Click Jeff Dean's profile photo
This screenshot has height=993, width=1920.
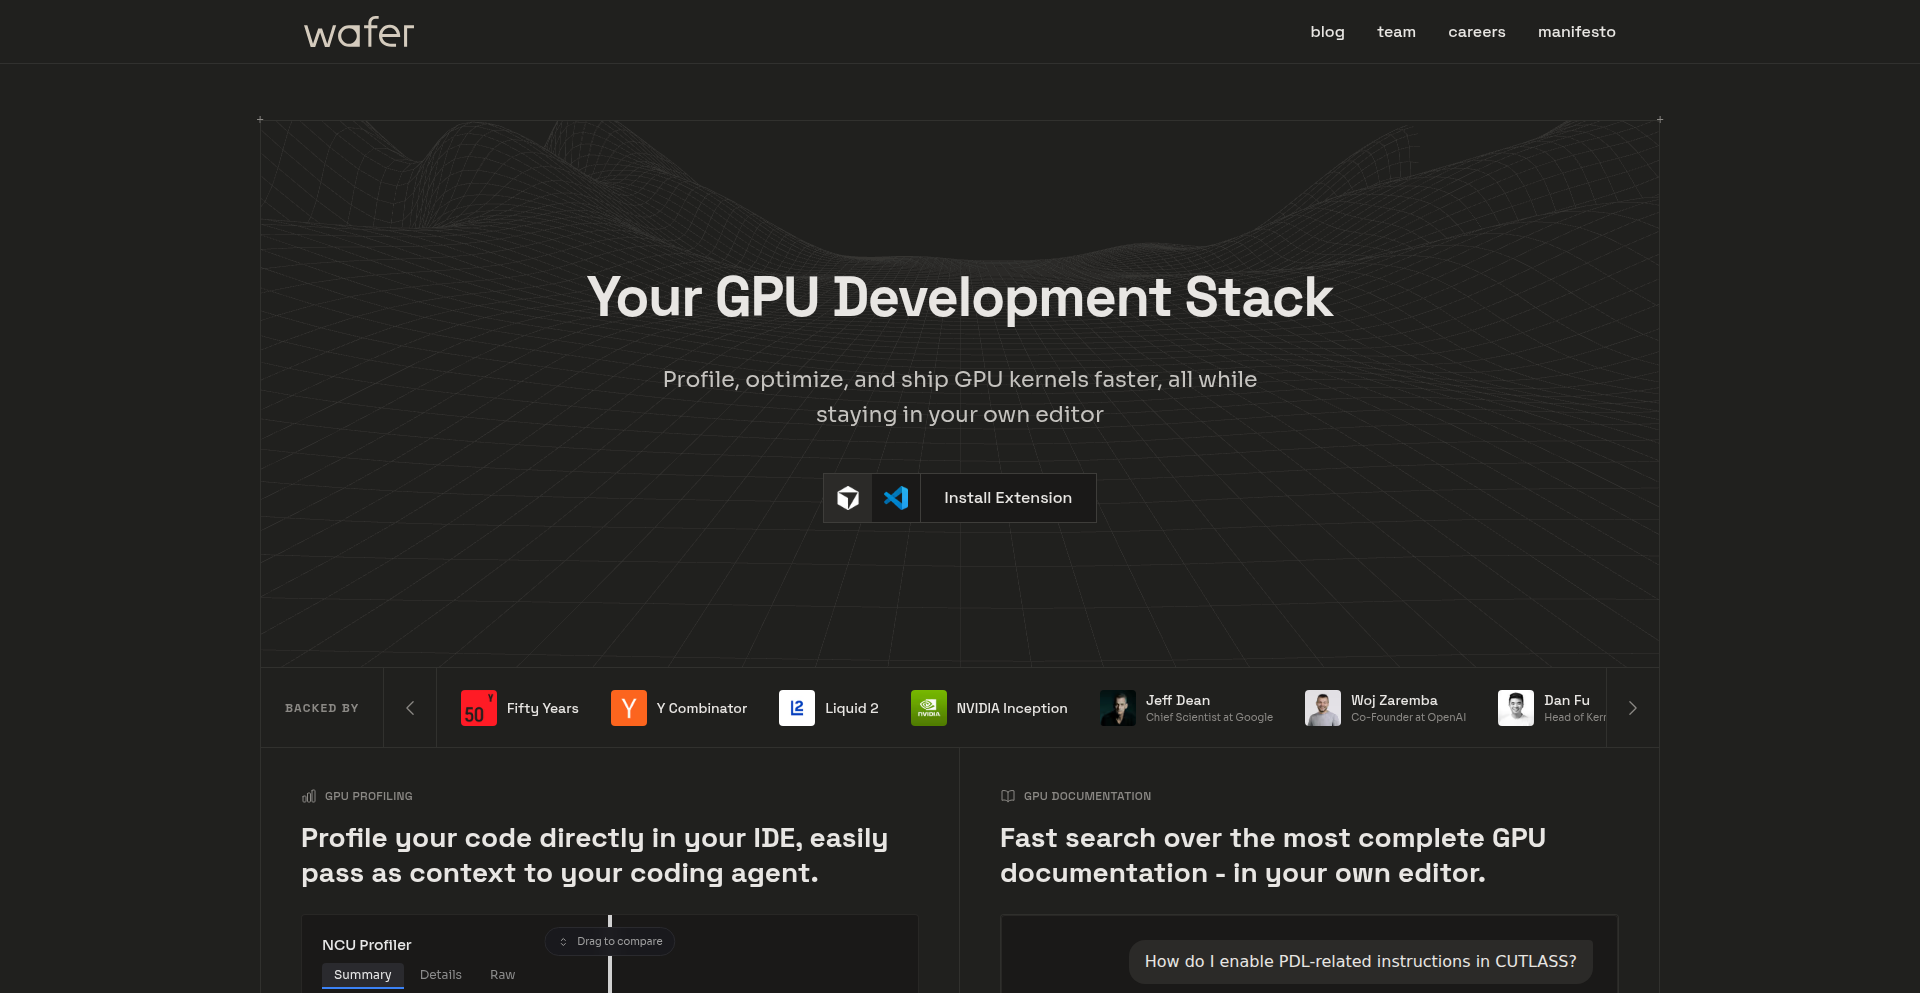click(x=1118, y=707)
